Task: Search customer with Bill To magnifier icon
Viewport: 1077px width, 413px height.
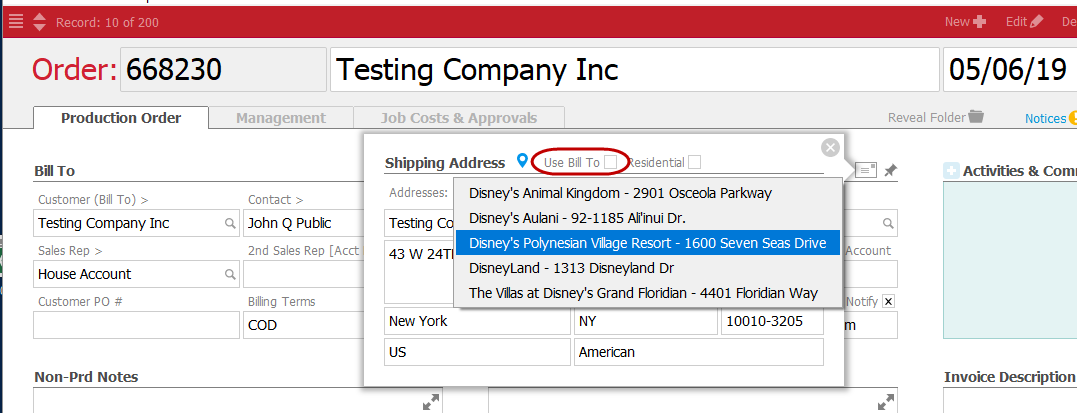Action: tap(229, 223)
